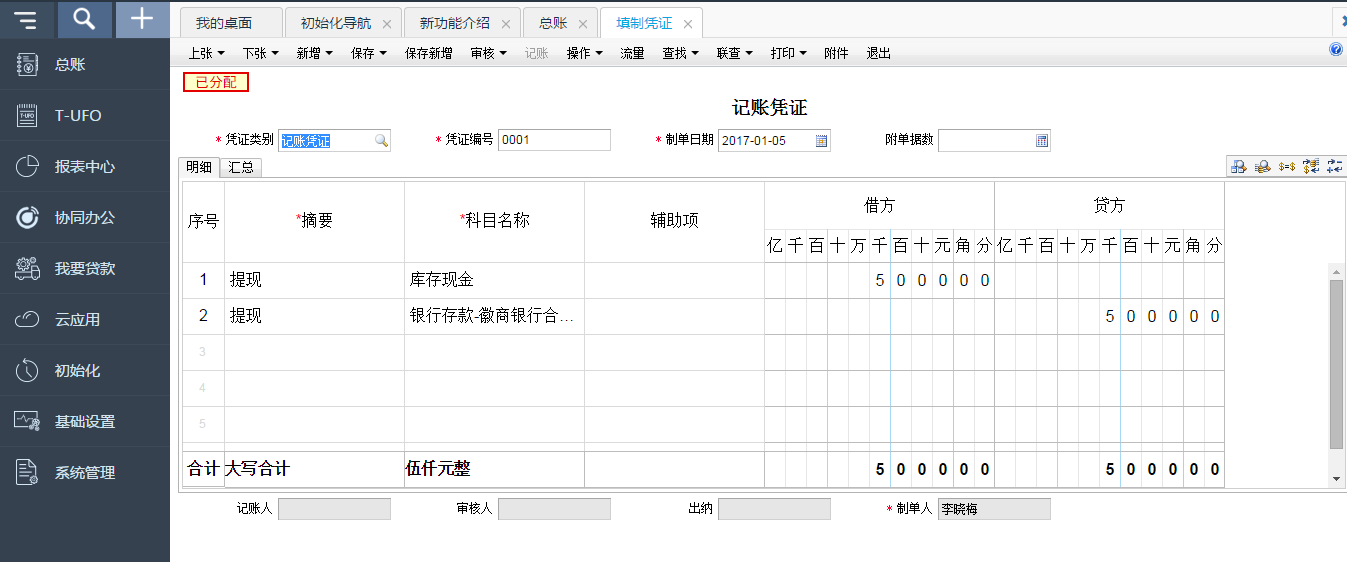The image size is (1347, 562).
Task: Open 系统管理 in the sidebar
Action: tap(84, 473)
